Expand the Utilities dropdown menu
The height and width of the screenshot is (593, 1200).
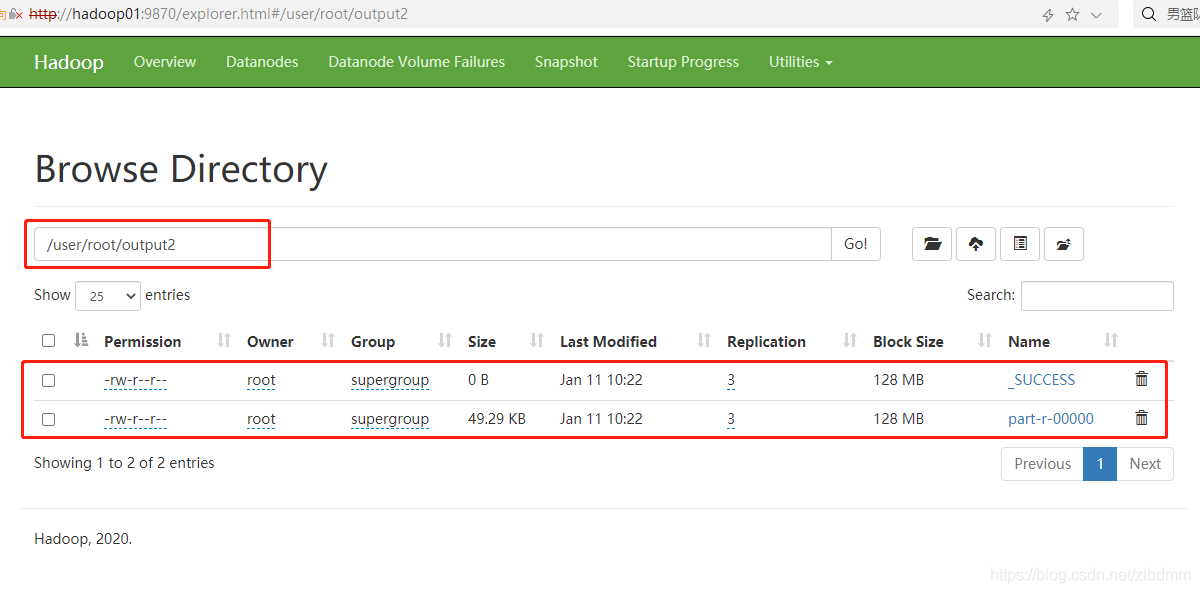(801, 62)
